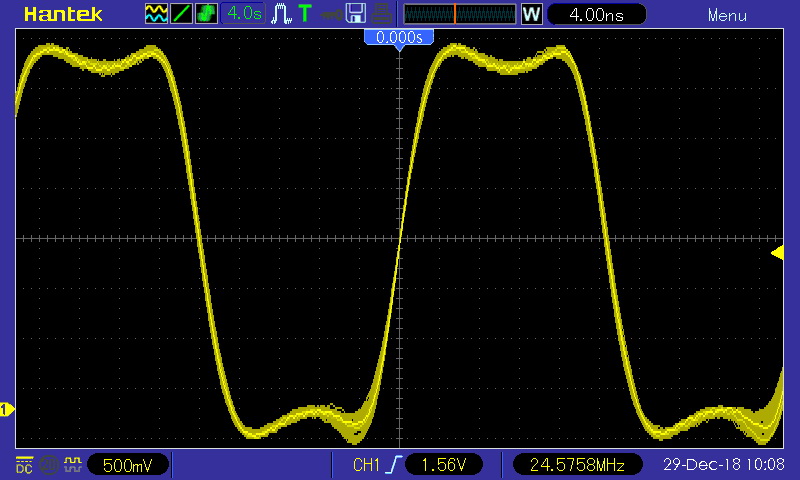The width and height of the screenshot is (800, 480).
Task: Click the pulse waveform icon
Action: [x=281, y=14]
